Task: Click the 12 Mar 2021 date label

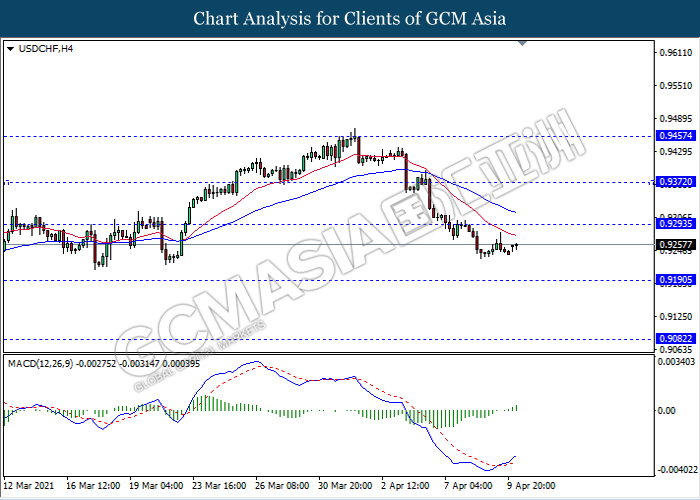Action: (29, 485)
